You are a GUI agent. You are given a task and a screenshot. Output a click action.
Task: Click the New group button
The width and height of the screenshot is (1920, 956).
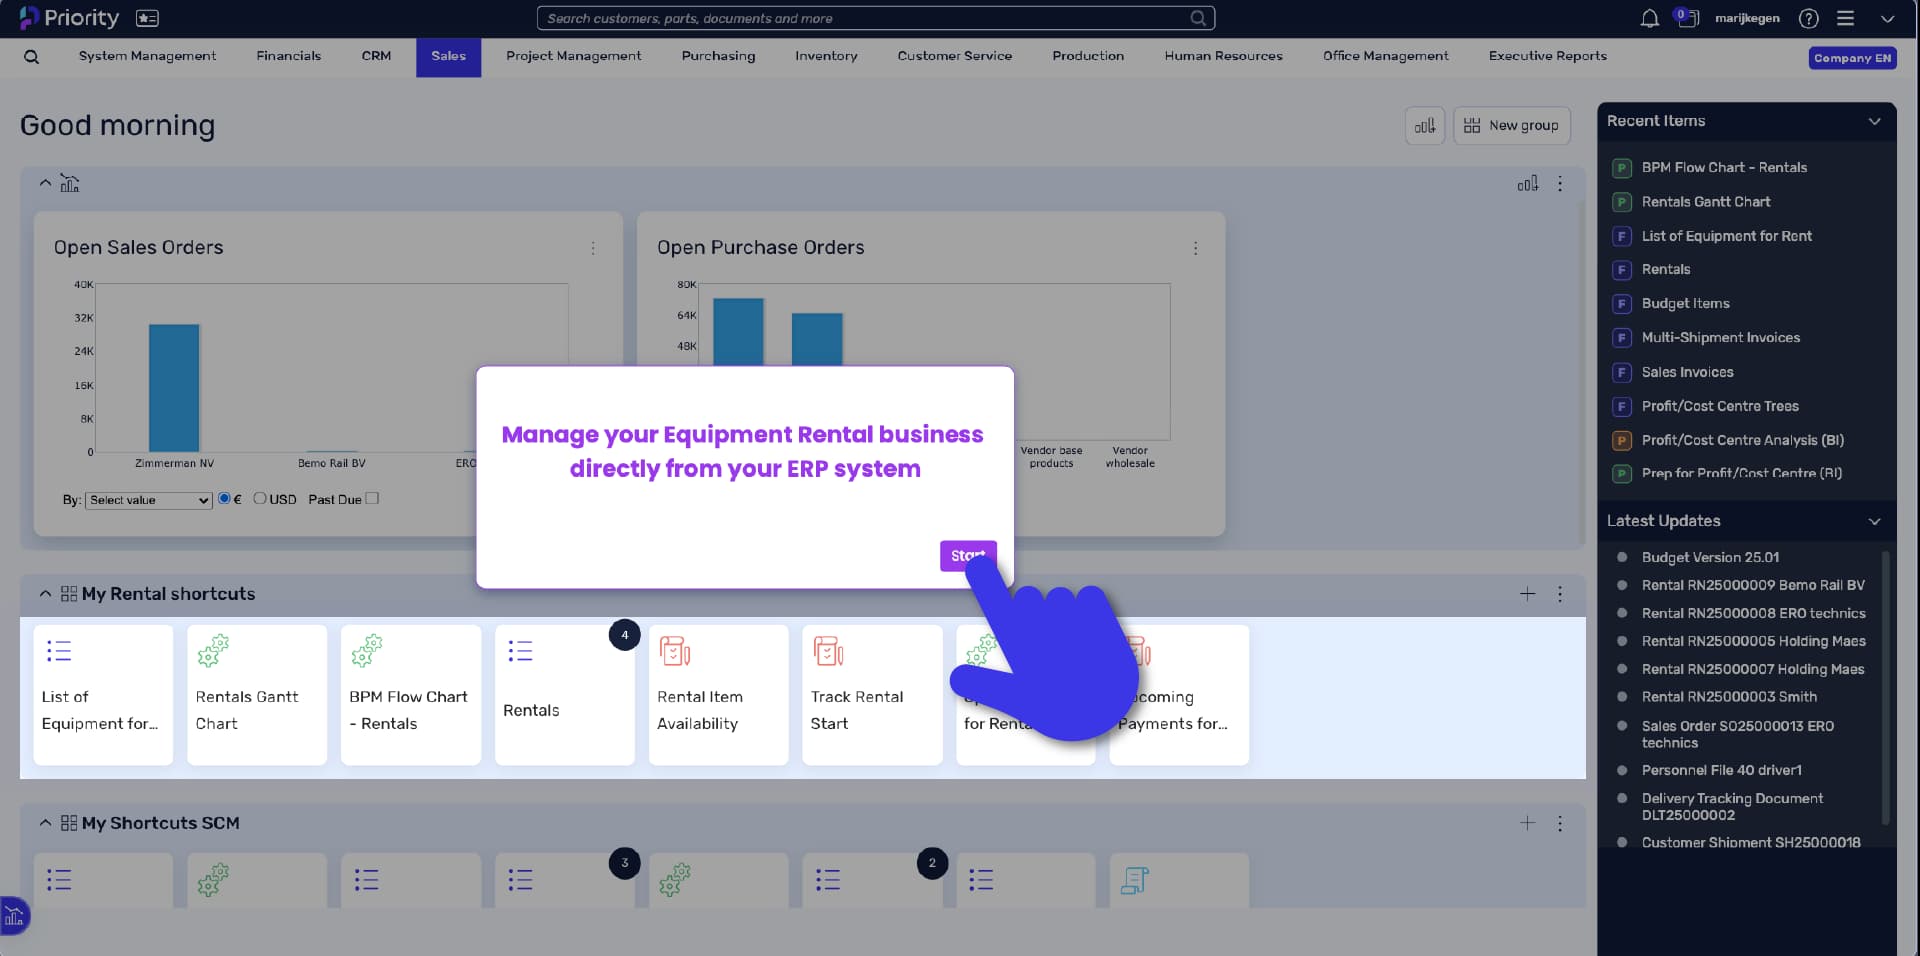coord(1511,126)
